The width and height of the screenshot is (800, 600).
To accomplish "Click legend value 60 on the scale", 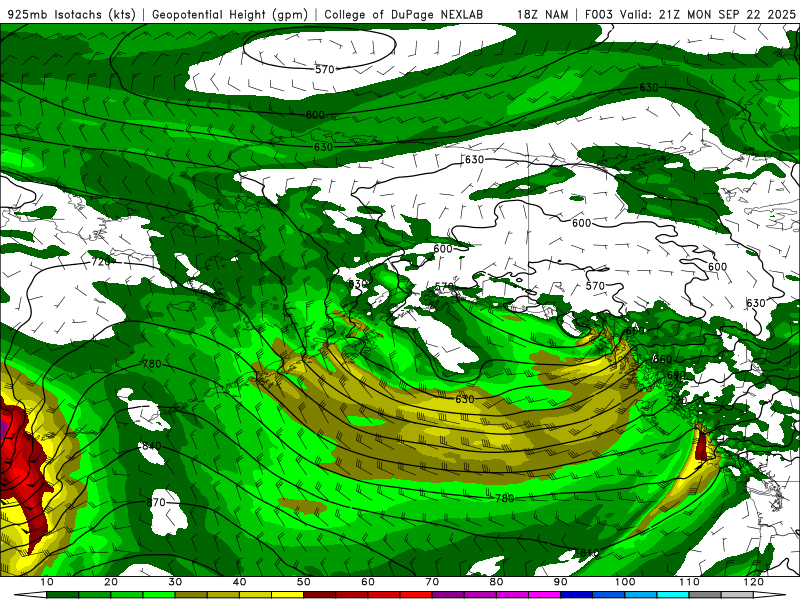I will (368, 582).
